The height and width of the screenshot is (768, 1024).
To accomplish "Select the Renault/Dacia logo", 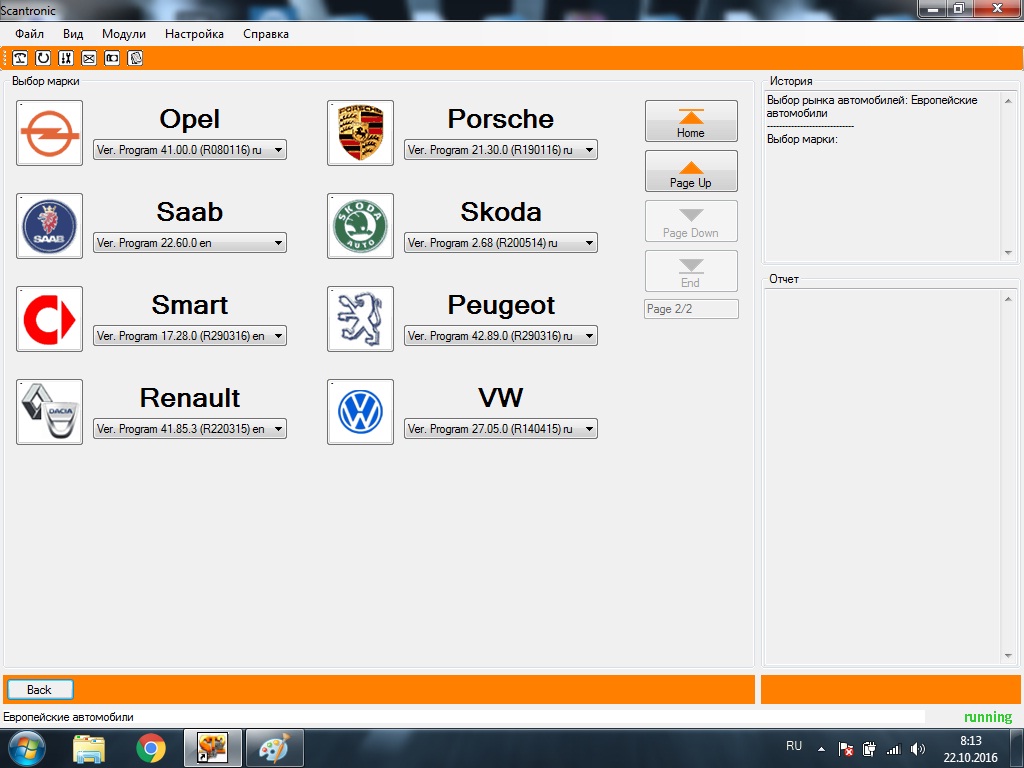I will coord(50,412).
